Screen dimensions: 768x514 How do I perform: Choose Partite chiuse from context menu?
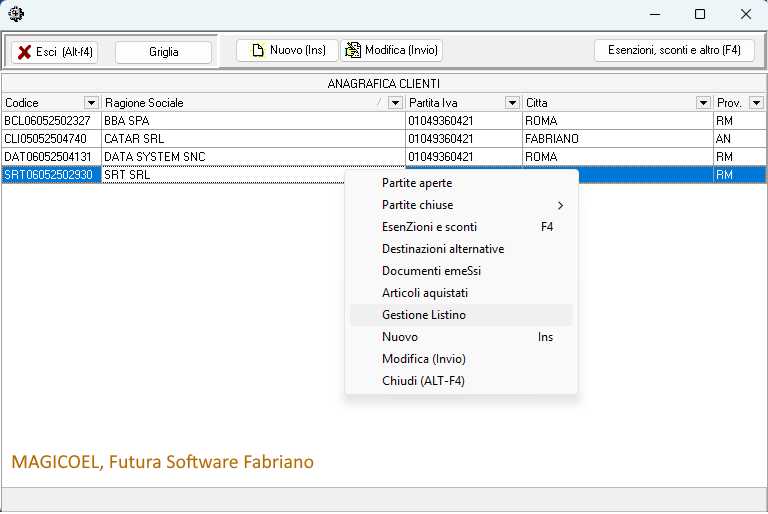(x=461, y=205)
